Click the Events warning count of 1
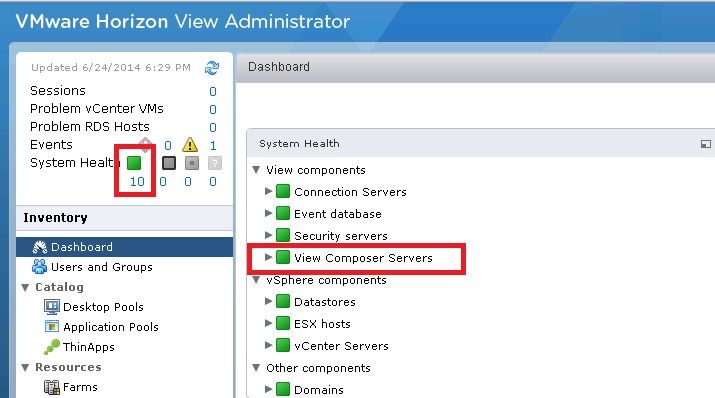Image resolution: width=715 pixels, height=398 pixels. tap(213, 145)
